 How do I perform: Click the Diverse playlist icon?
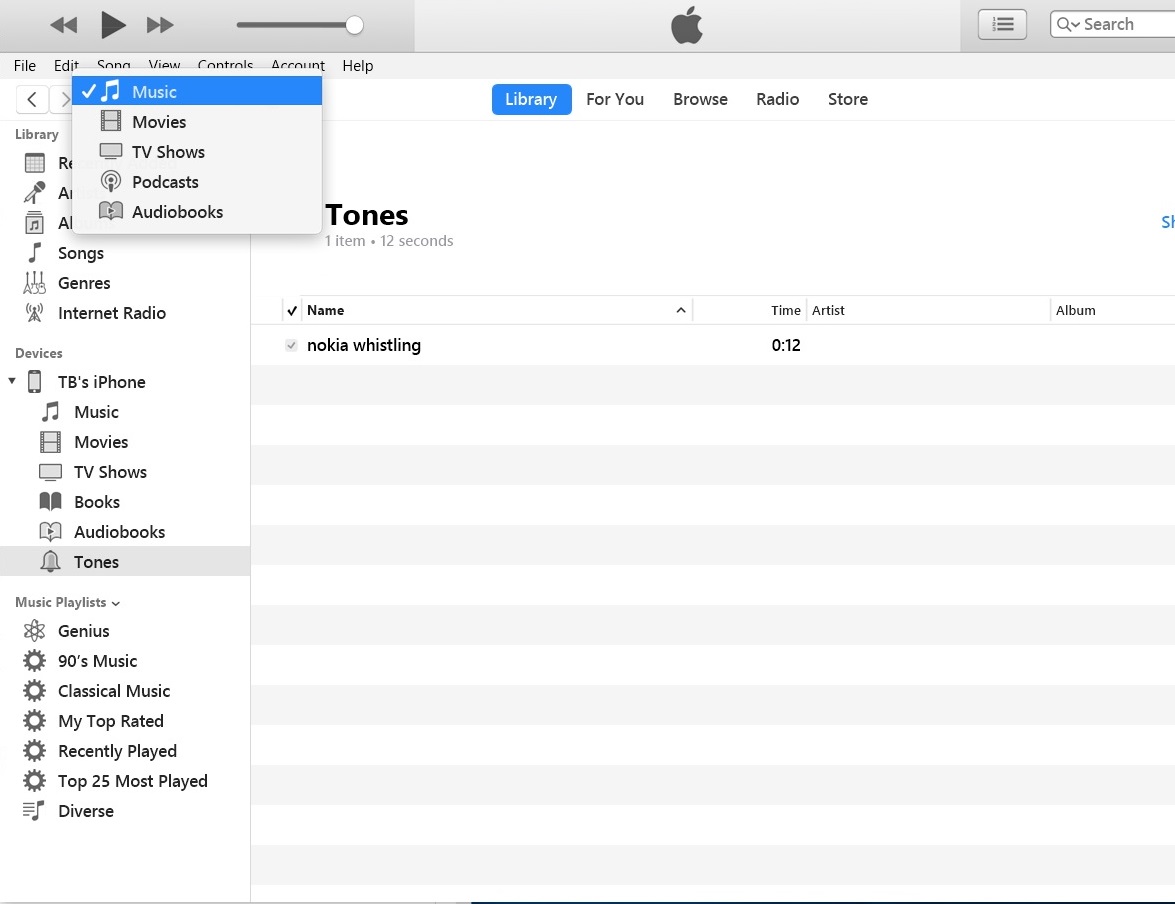click(34, 810)
